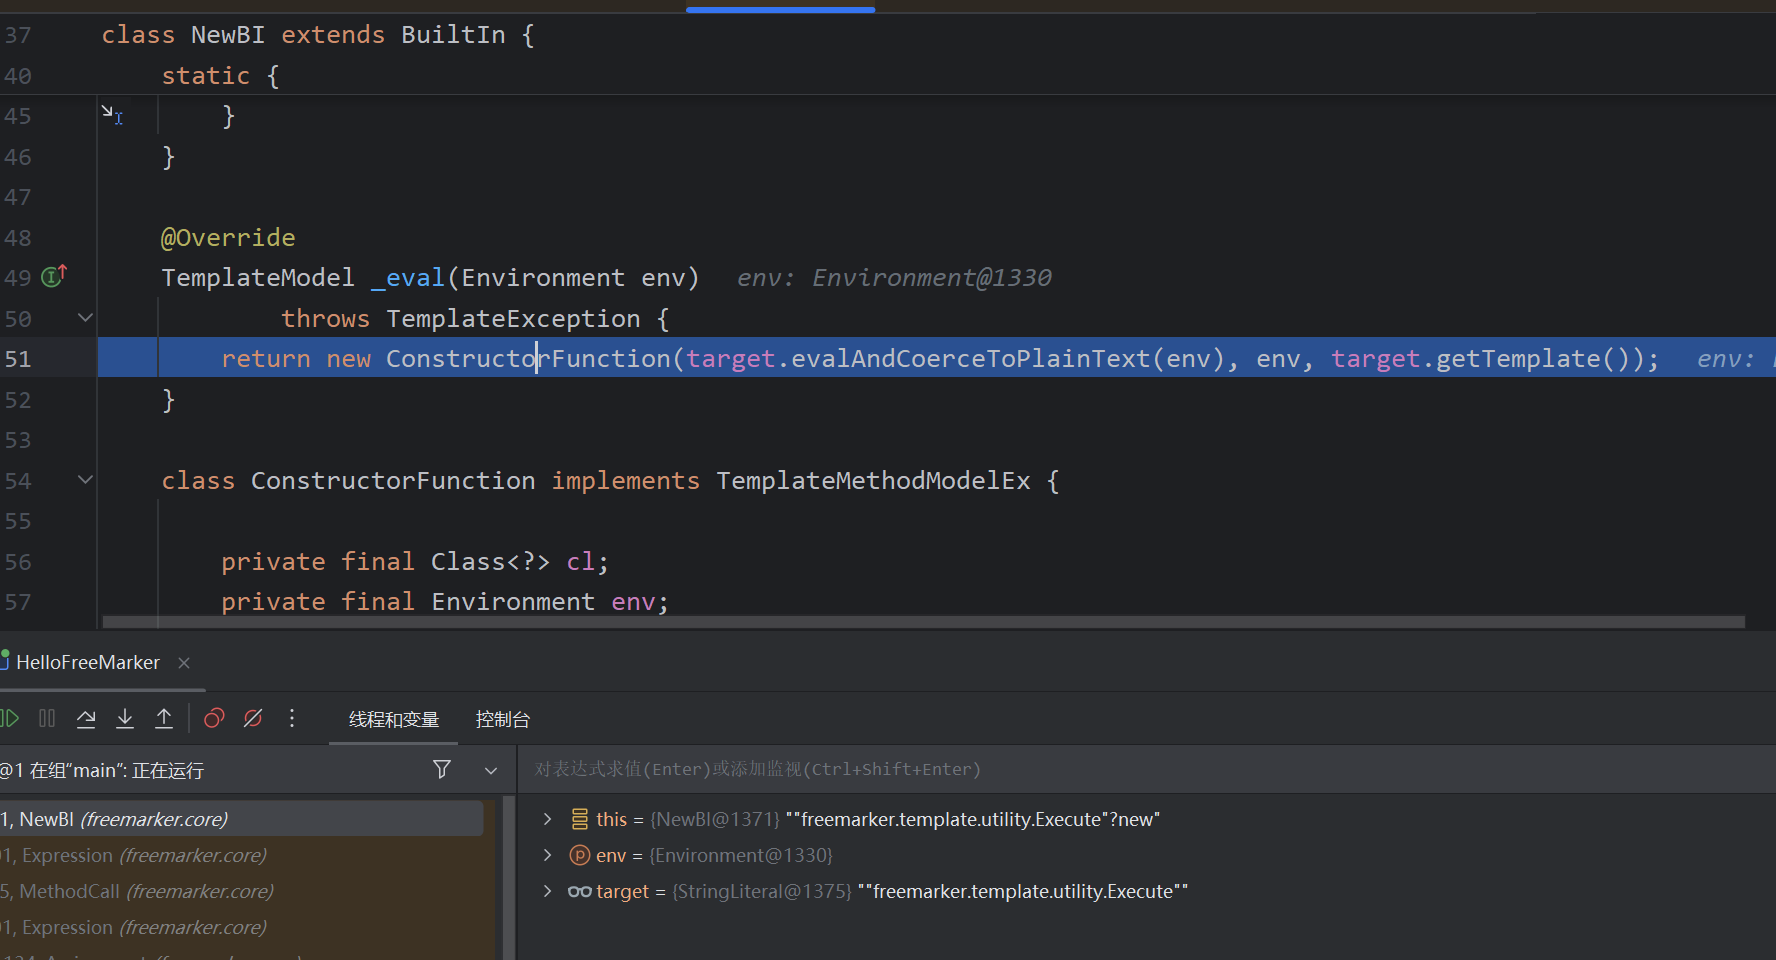This screenshot has height=960, width=1776.
Task: Click the inline hint 'env: Environment@1330'
Action: point(894,278)
